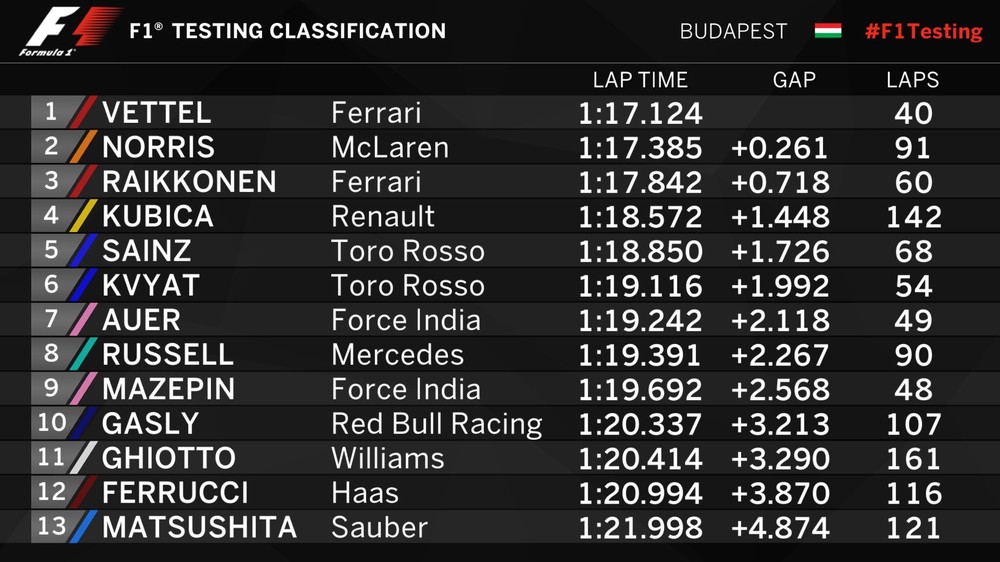Click the LAP TIME column header
1000x562 pixels.
640,80
